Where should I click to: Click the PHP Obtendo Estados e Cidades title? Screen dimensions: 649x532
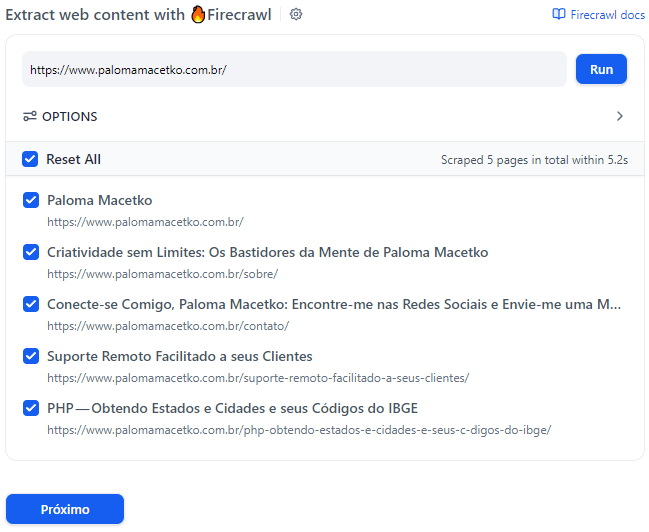232,408
